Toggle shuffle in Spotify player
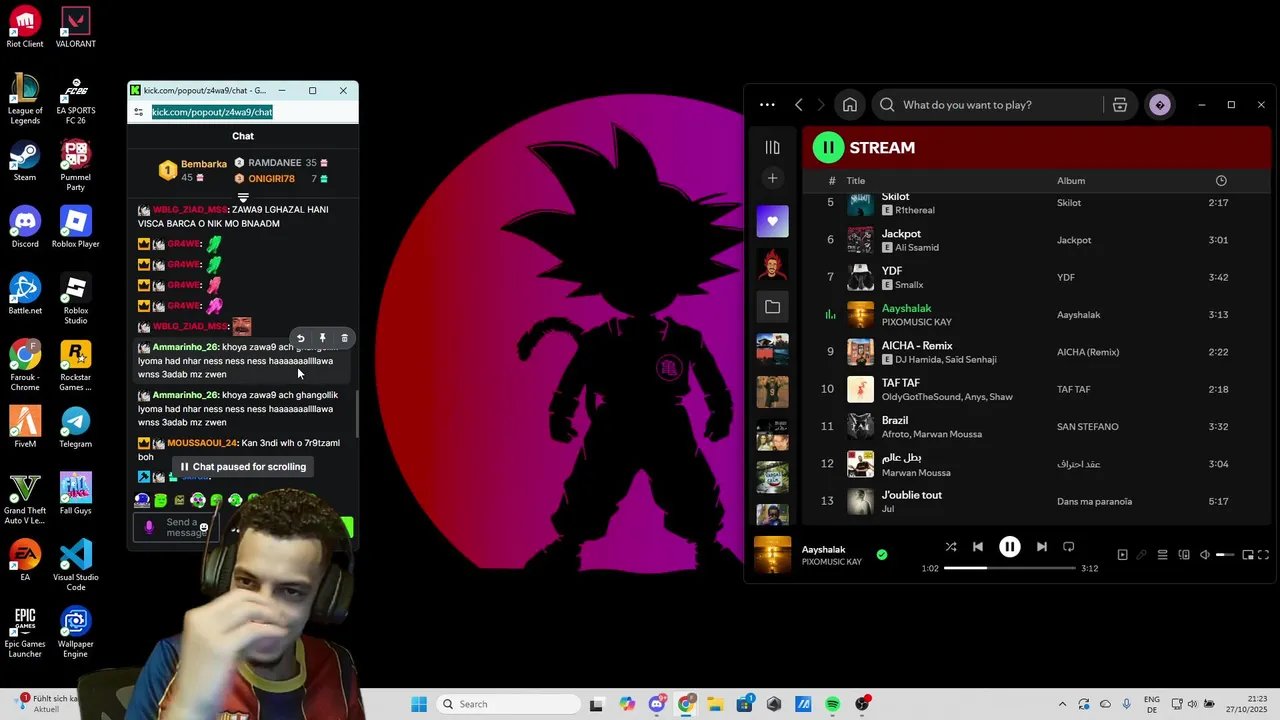Viewport: 1280px width, 720px height. pyautogui.click(x=951, y=547)
